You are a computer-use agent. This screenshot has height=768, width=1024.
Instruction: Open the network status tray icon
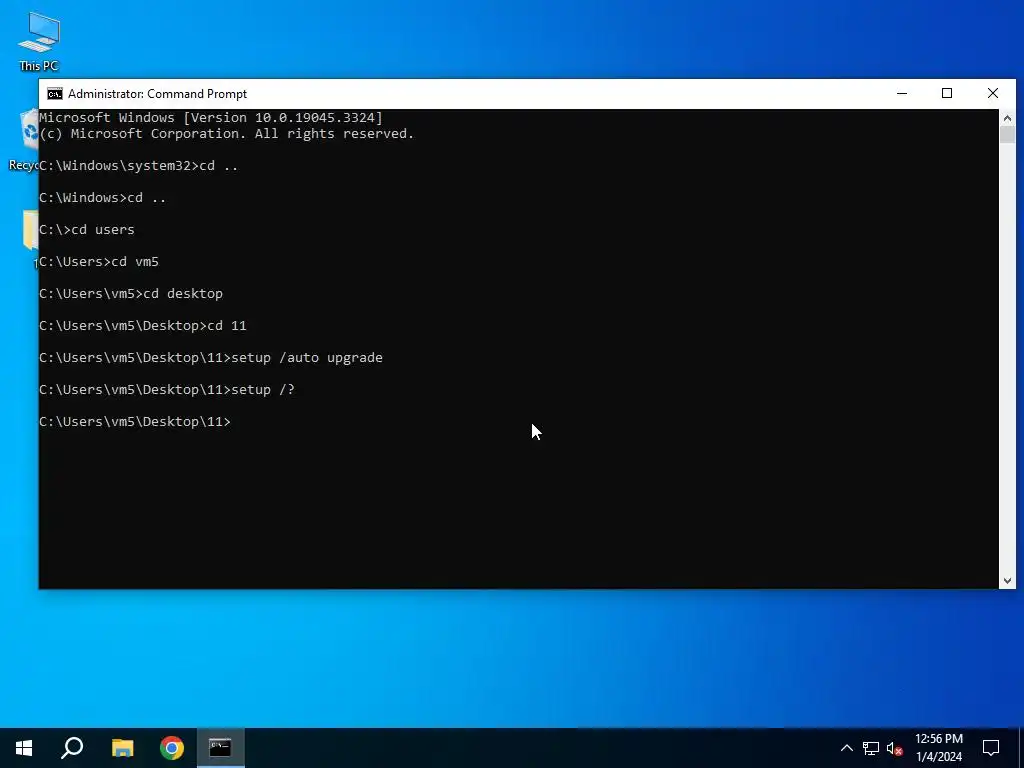871,748
